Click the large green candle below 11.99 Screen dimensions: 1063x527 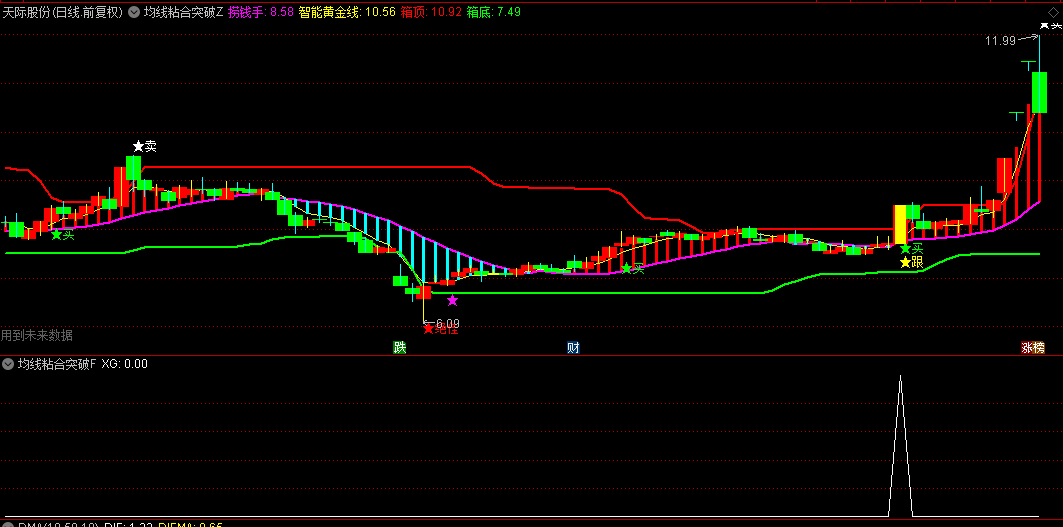tap(1039, 92)
